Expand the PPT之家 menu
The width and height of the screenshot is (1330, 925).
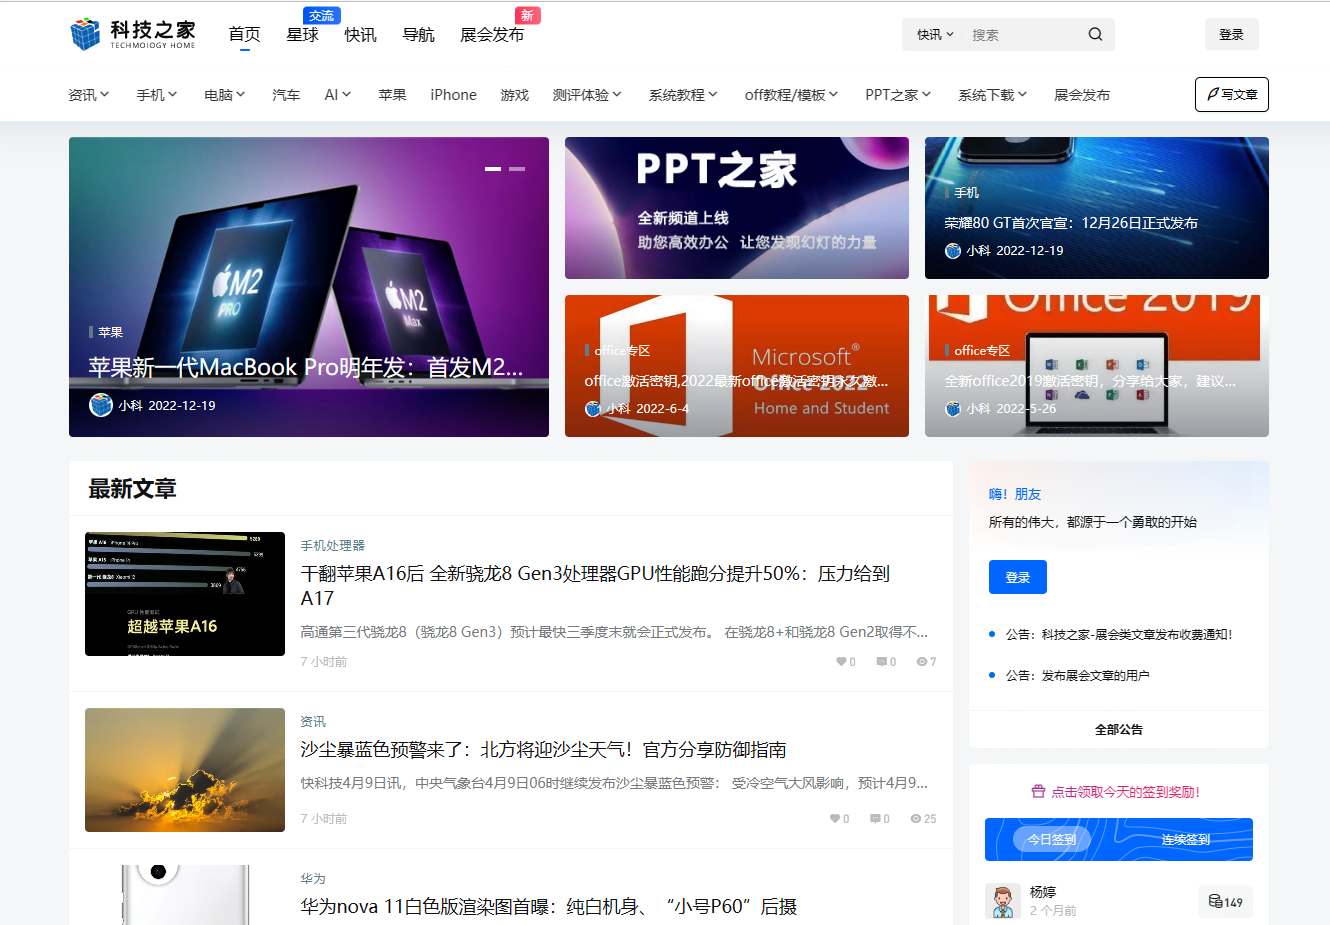tap(898, 94)
